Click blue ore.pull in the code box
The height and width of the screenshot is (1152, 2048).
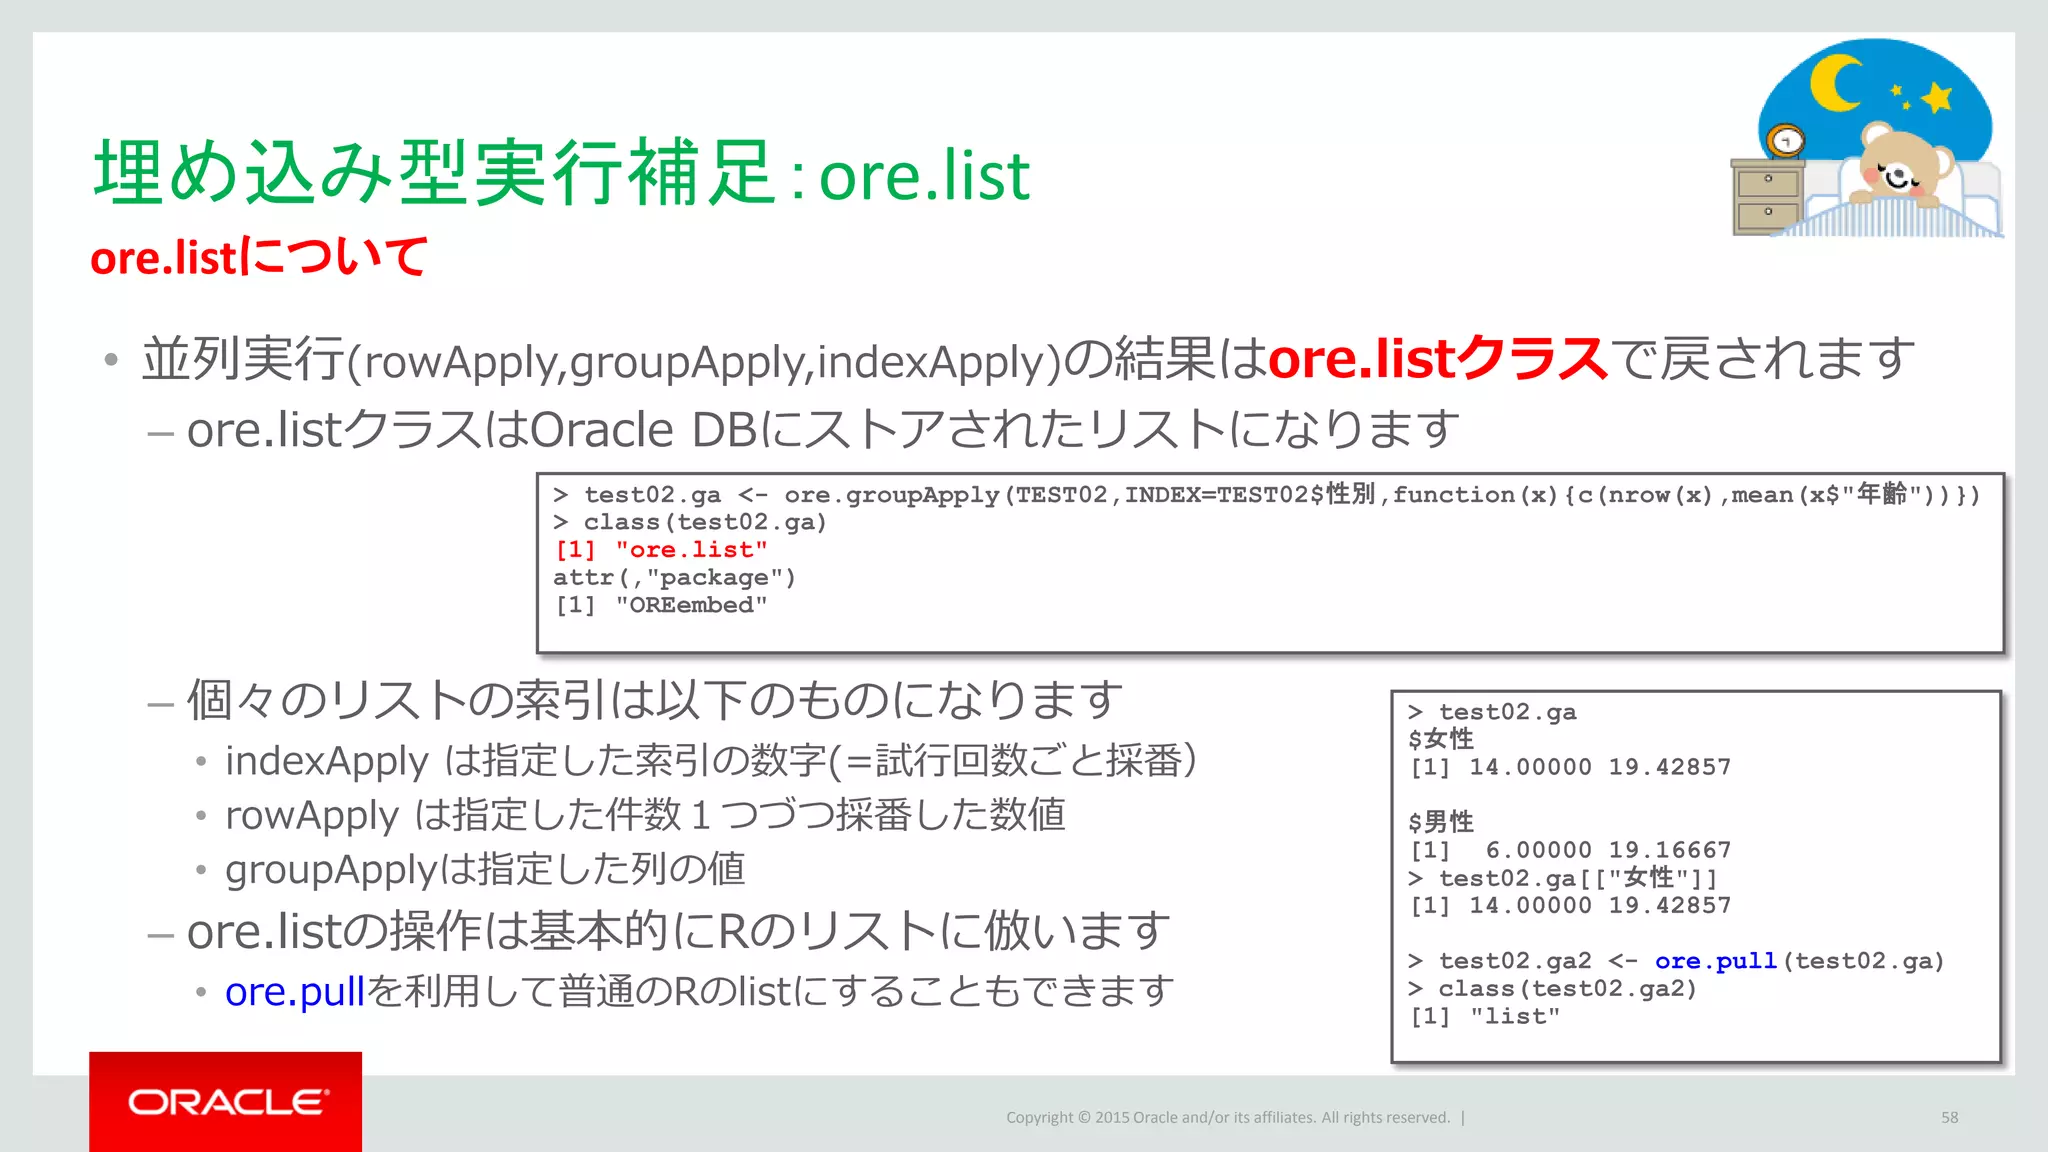(1716, 961)
